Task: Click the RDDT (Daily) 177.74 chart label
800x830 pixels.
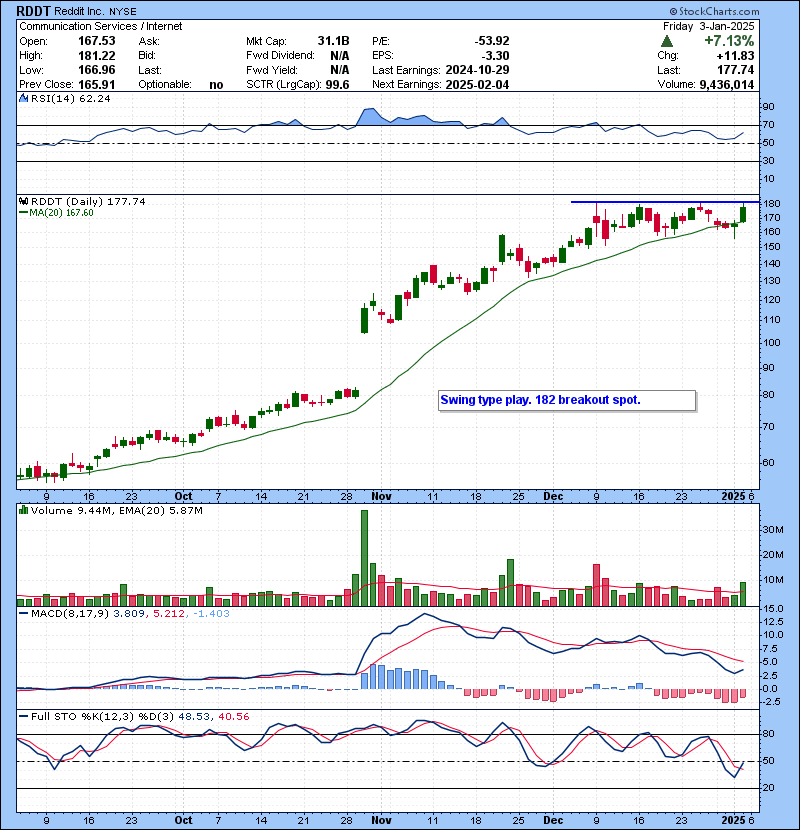Action: 88,201
